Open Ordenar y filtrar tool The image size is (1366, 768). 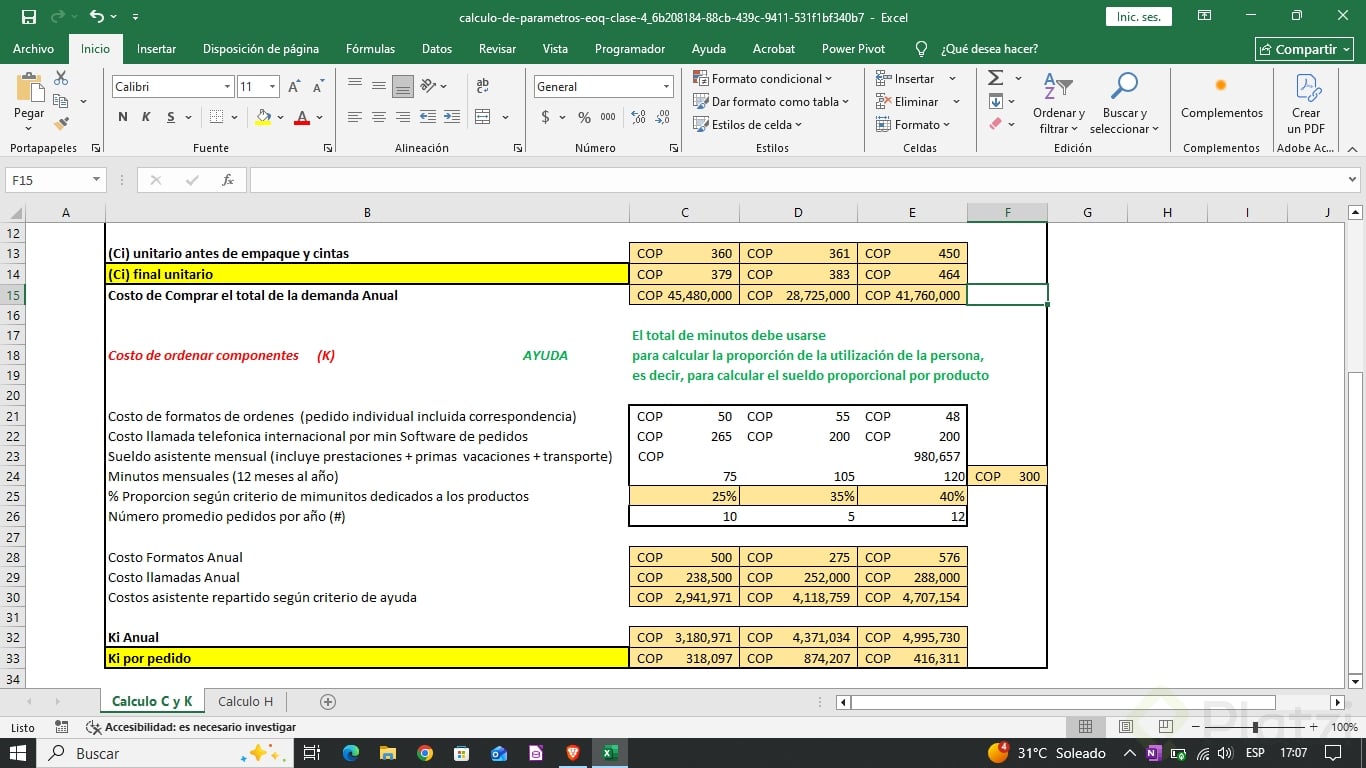coord(1058,102)
